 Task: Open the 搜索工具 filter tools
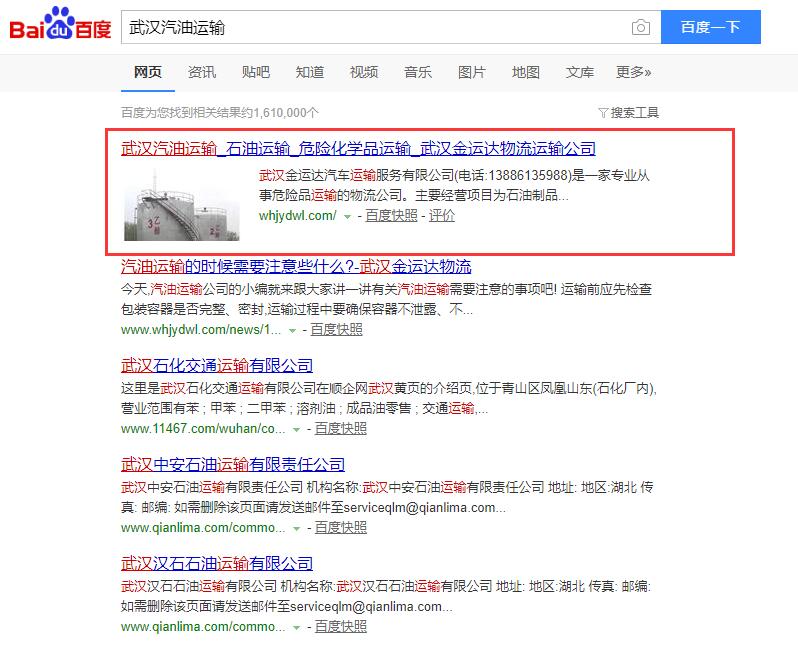coord(628,113)
